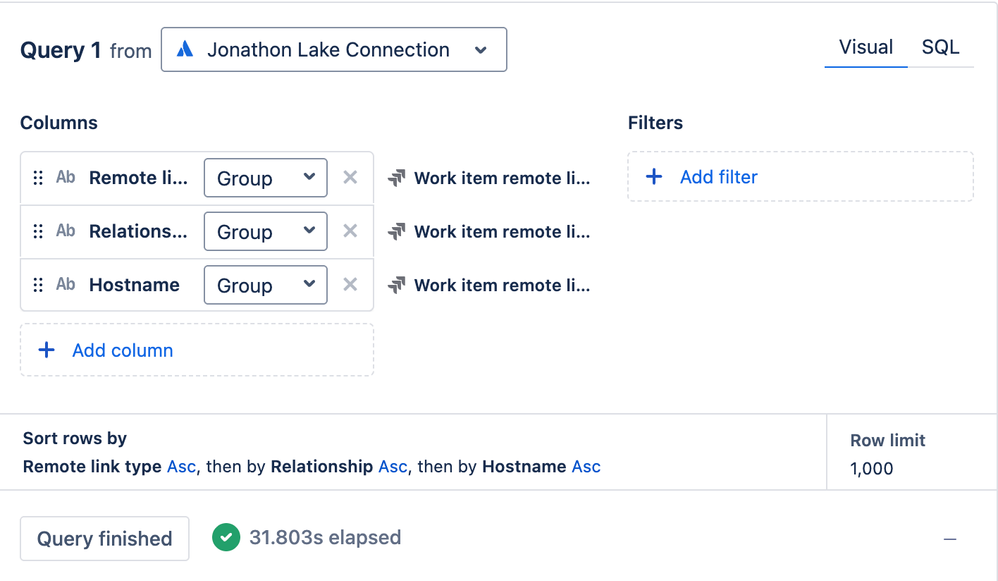The width and height of the screenshot is (998, 581).
Task: Select the Hostname column name
Action: [134, 284]
